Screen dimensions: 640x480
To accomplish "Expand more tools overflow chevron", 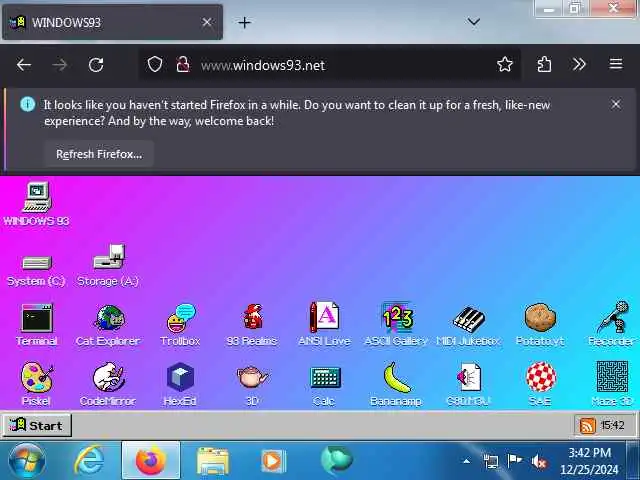I will coord(579,64).
